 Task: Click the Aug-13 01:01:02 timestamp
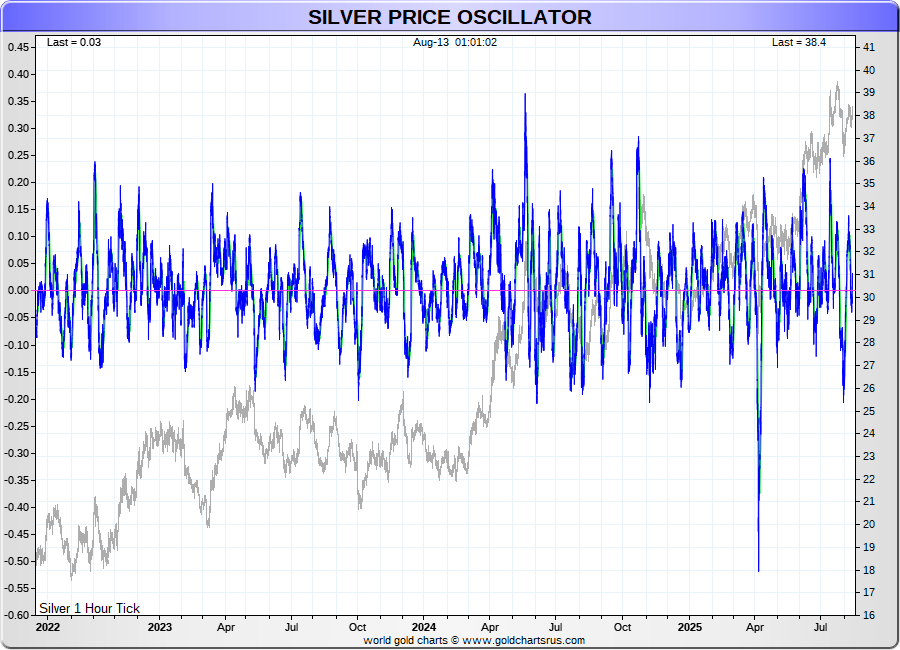(x=455, y=42)
